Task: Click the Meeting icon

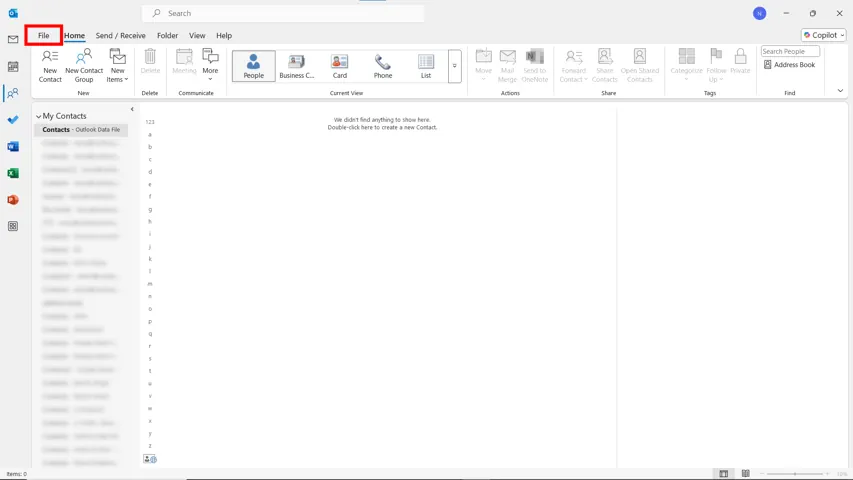Action: 184,61
